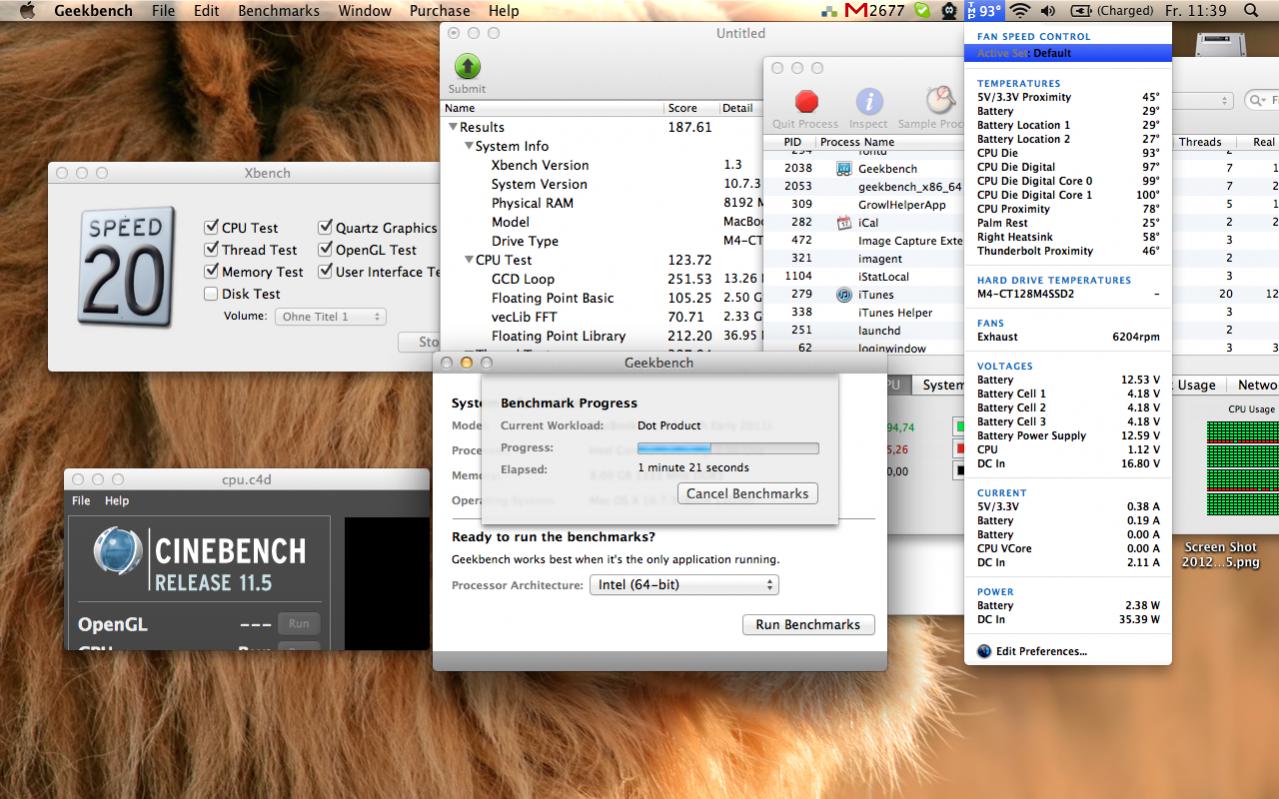Click the Growl-like creature menu bar icon
Viewport: 1279px width, 799px height.
coord(948,11)
